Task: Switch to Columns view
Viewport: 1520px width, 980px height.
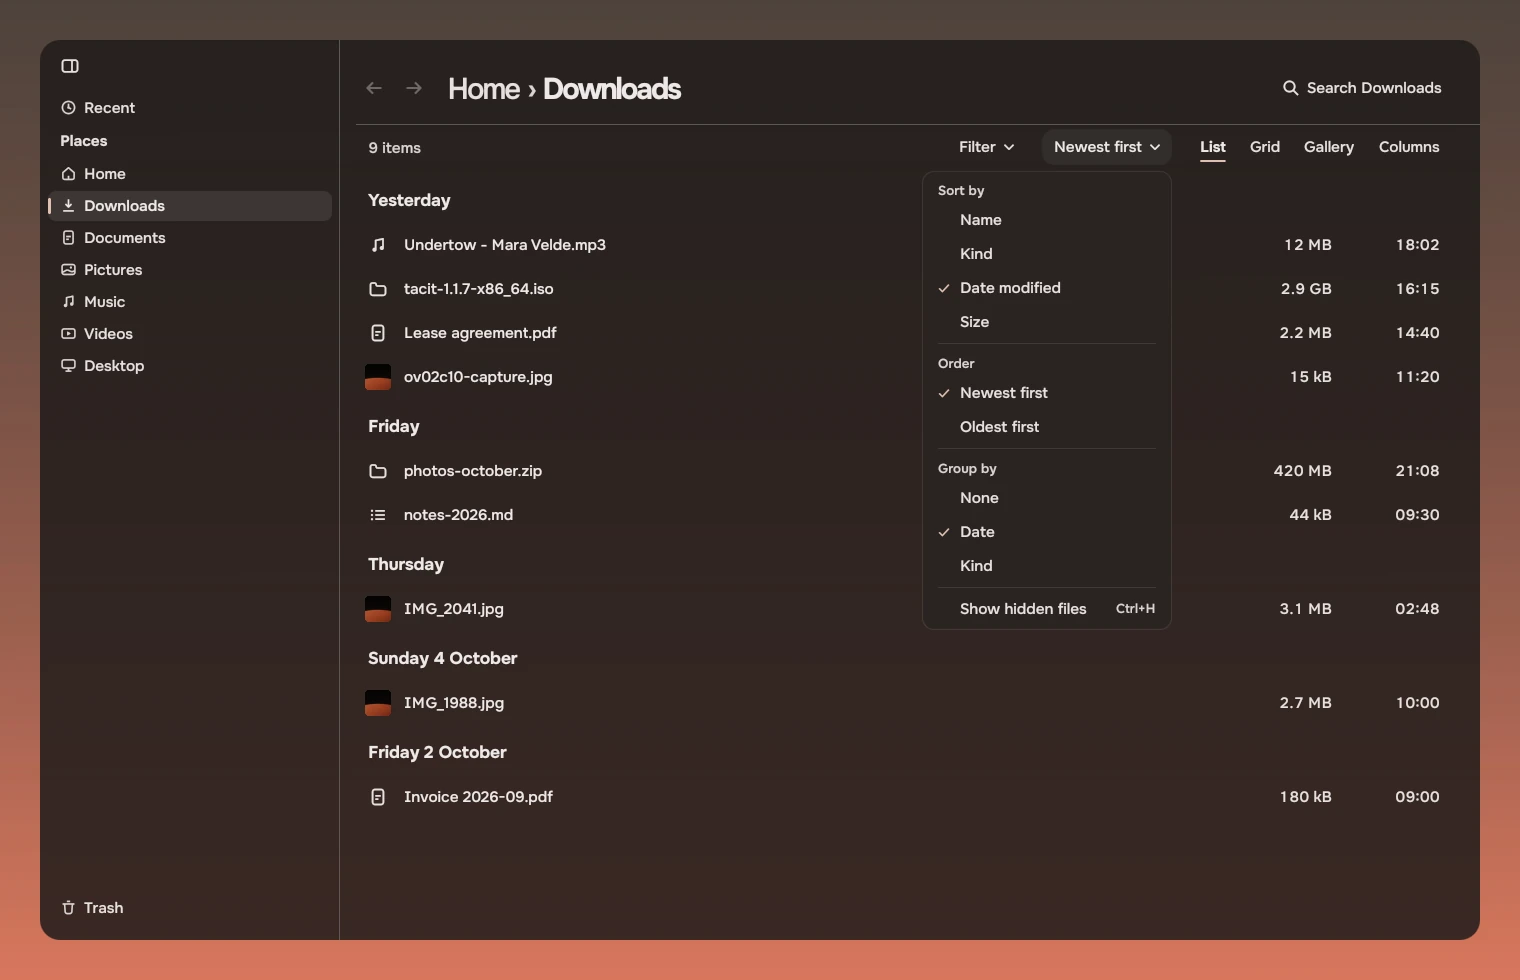Action: 1409,147
